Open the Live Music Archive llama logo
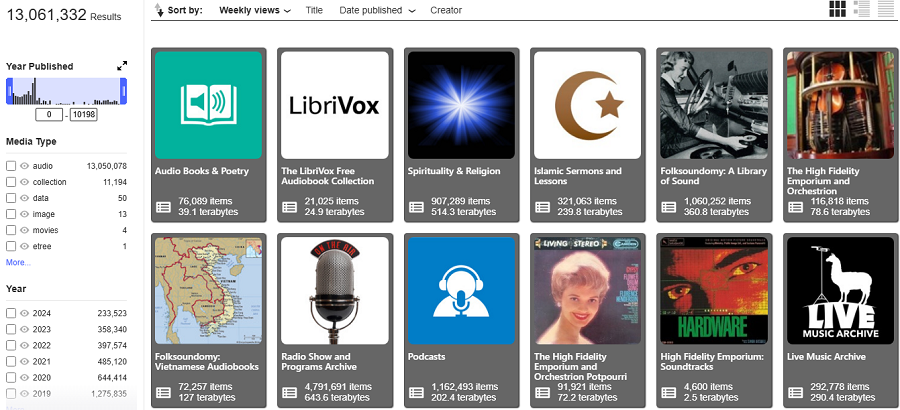The width and height of the screenshot is (900, 410). [x=840, y=291]
